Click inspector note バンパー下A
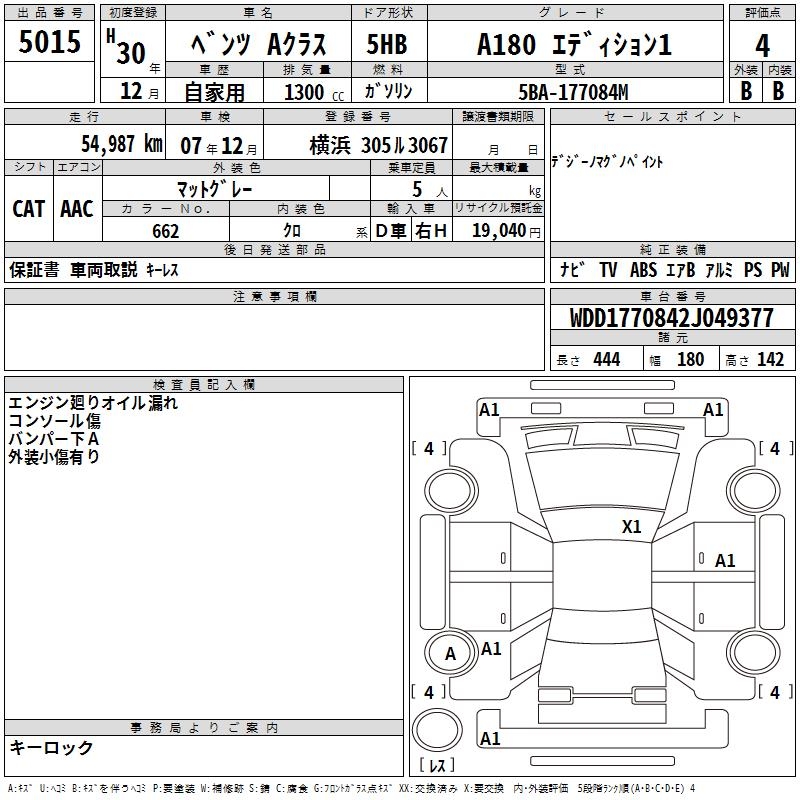800x800 pixels. 54,439
